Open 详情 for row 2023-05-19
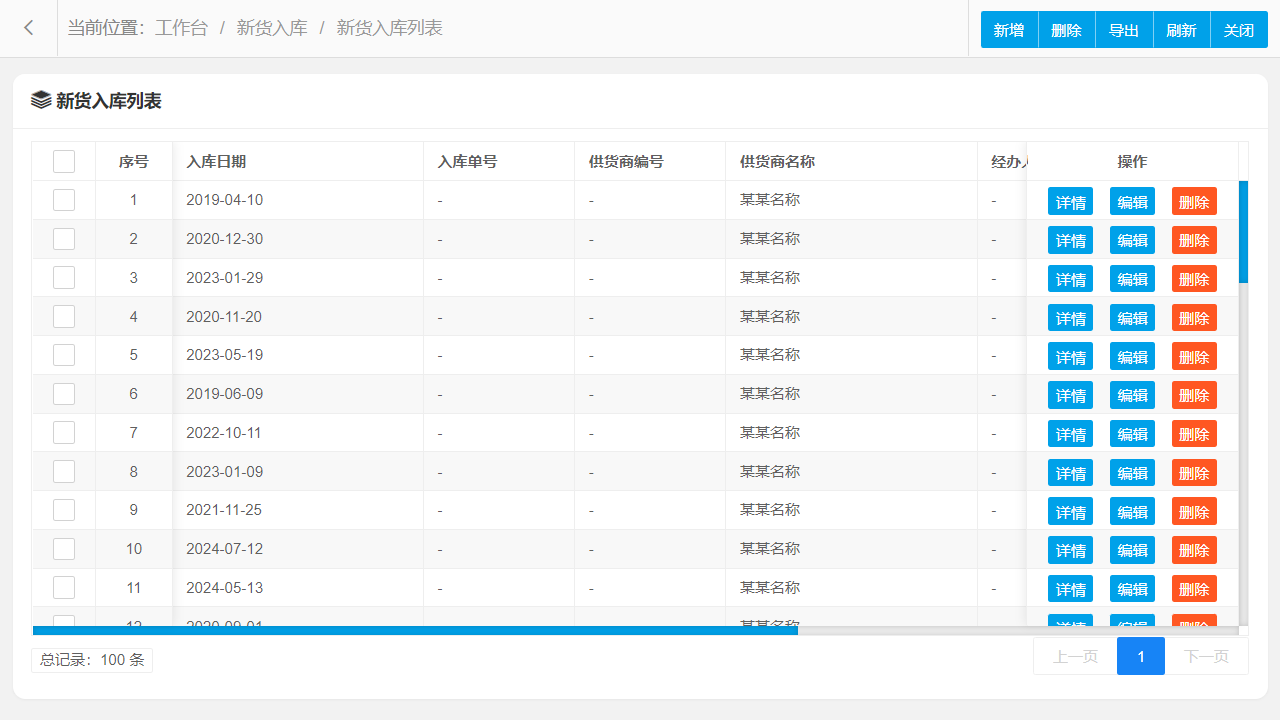 coord(1070,356)
